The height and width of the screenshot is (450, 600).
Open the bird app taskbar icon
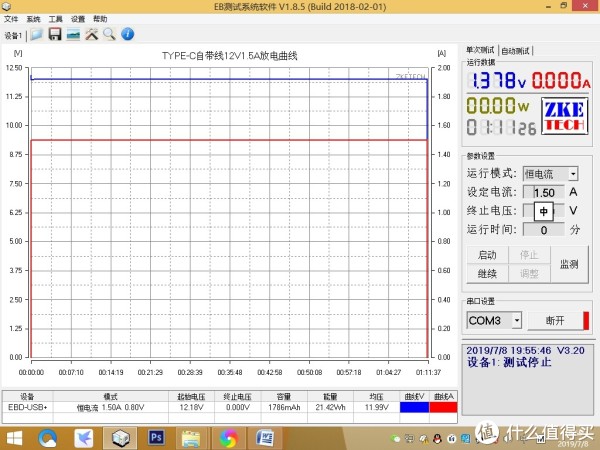click(x=83, y=439)
